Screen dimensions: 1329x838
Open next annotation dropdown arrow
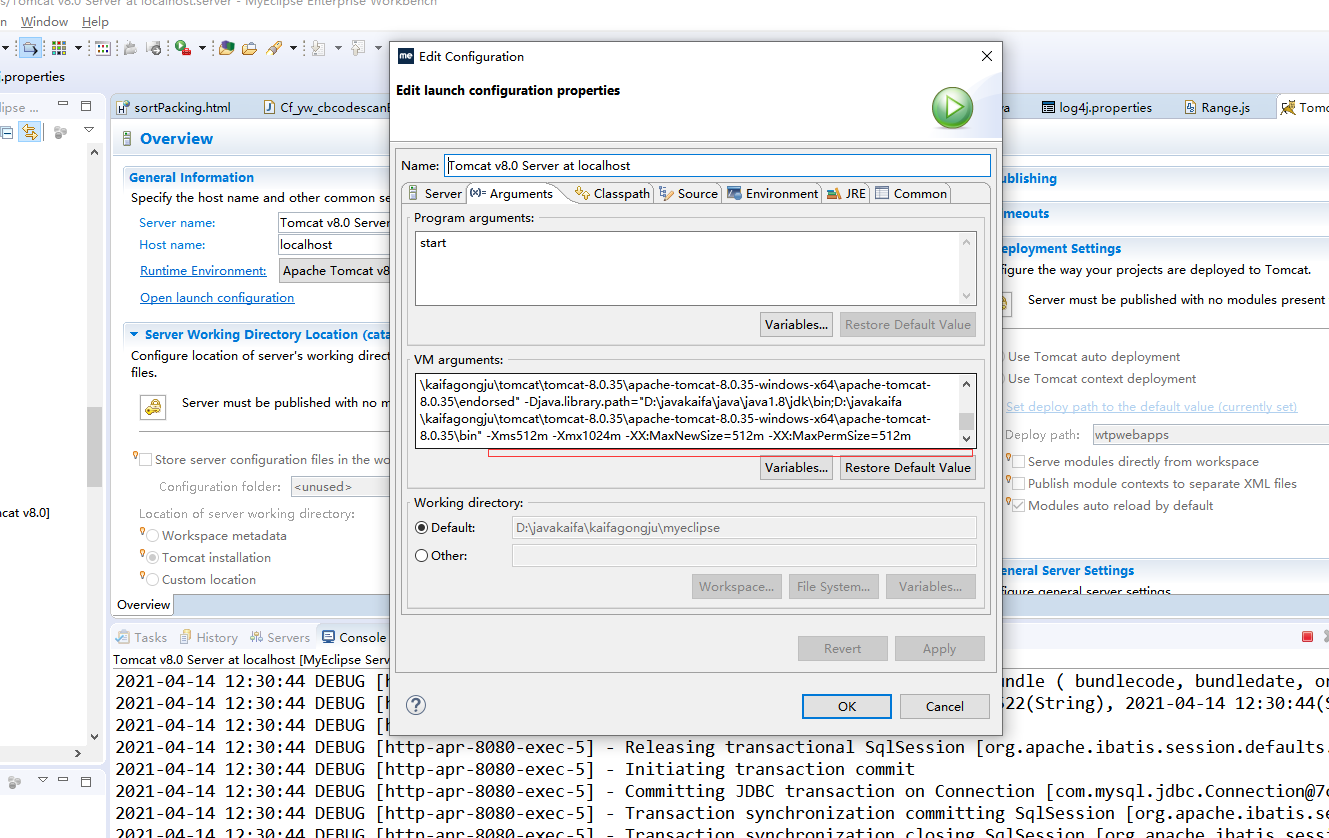point(338,48)
